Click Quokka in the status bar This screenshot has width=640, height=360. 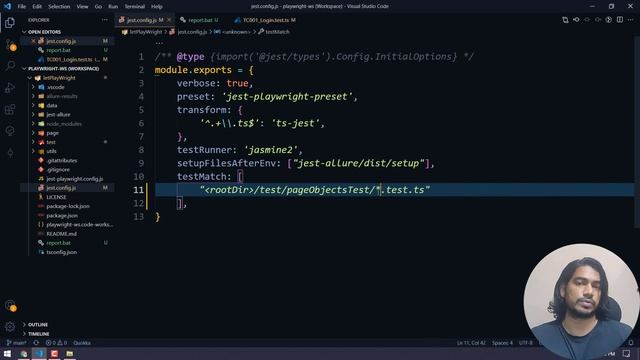[82, 343]
